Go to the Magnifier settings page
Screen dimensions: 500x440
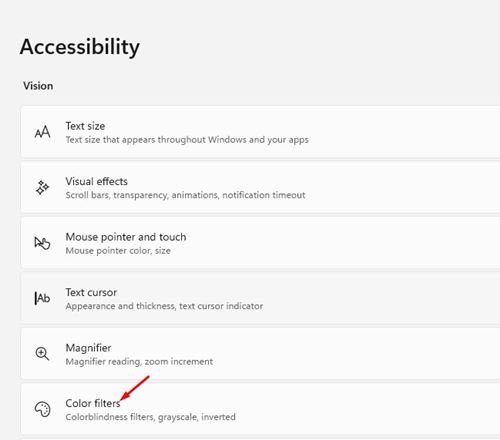click(260, 354)
